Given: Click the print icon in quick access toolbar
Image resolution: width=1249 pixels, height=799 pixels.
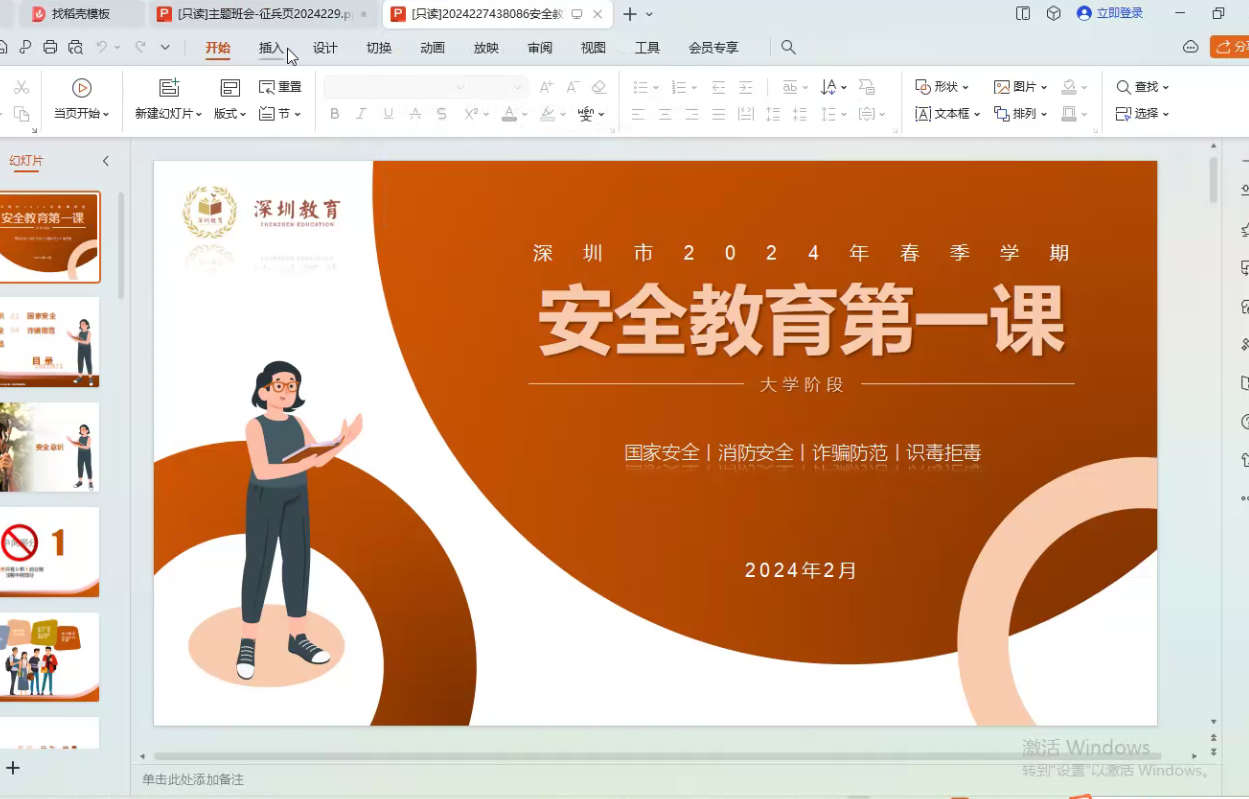Looking at the screenshot, I should pyautogui.click(x=50, y=47).
